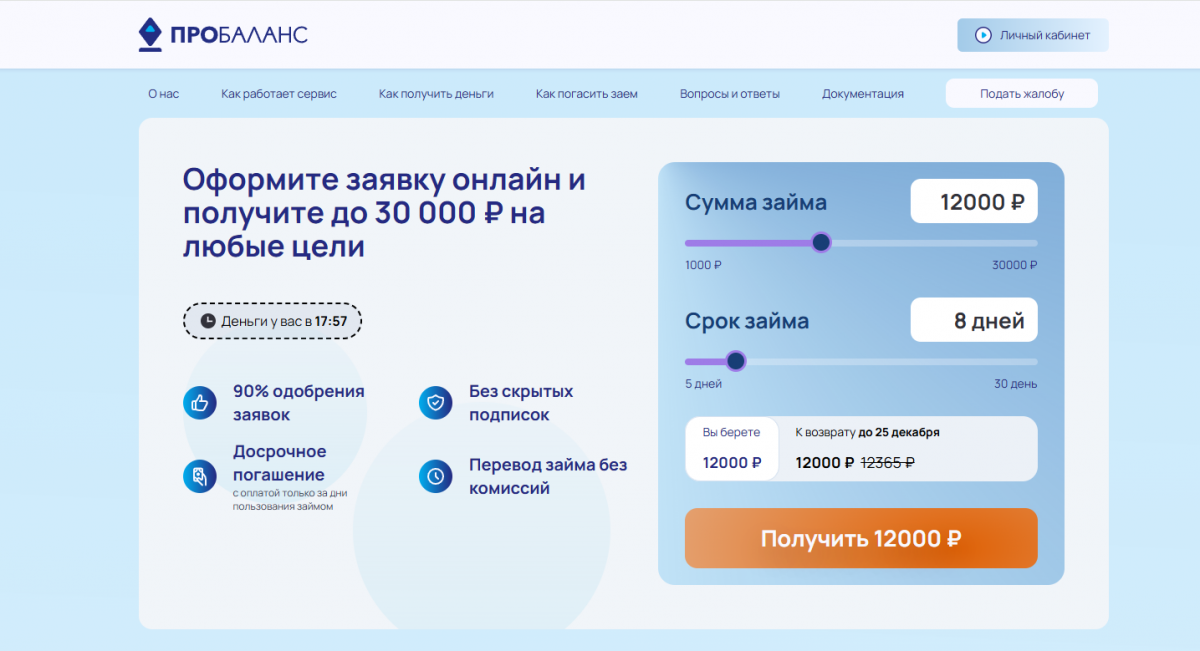Navigate to Как погасить заем

point(586,94)
